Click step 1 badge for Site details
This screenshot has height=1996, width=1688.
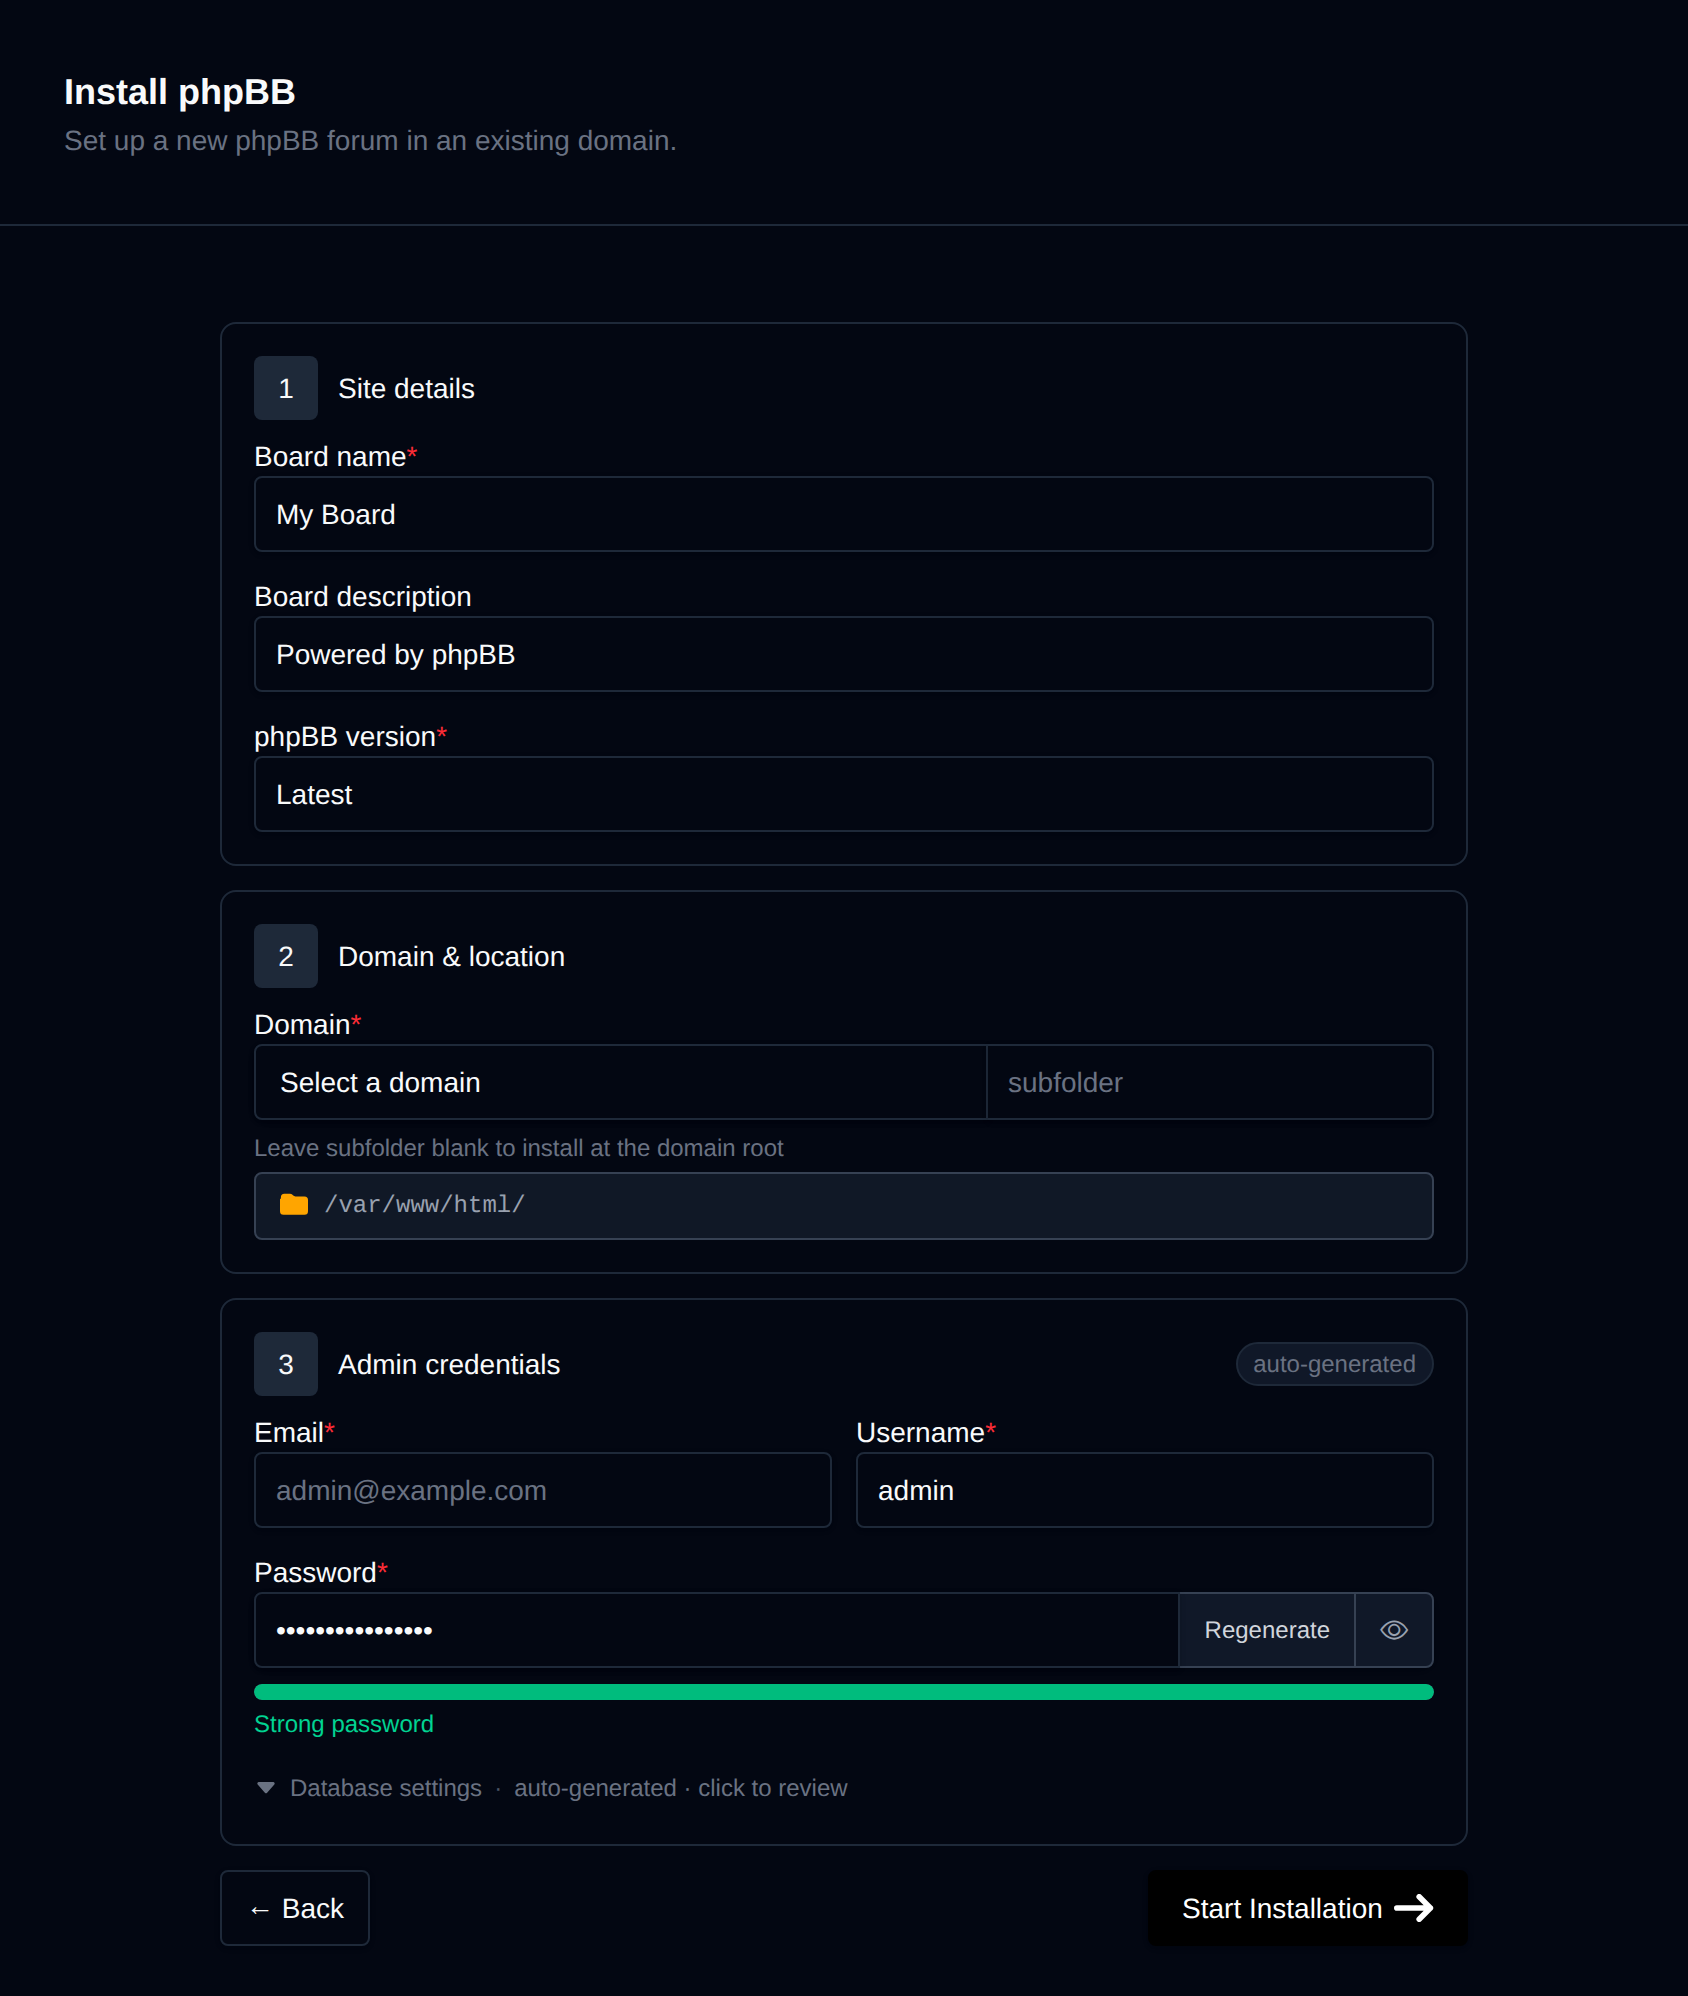pyautogui.click(x=286, y=388)
